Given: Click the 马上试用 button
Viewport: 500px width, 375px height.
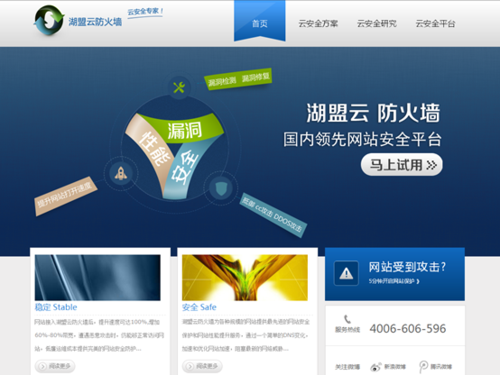Looking at the screenshot, I should point(402,164).
